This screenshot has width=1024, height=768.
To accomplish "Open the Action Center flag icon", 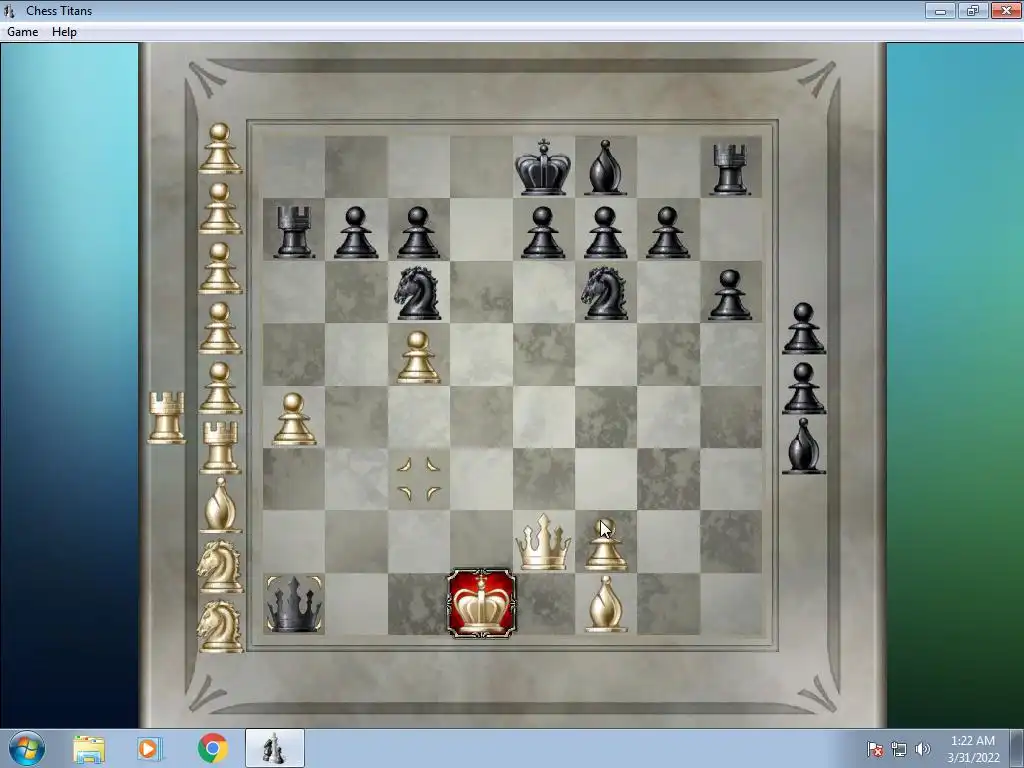I will click(x=875, y=749).
